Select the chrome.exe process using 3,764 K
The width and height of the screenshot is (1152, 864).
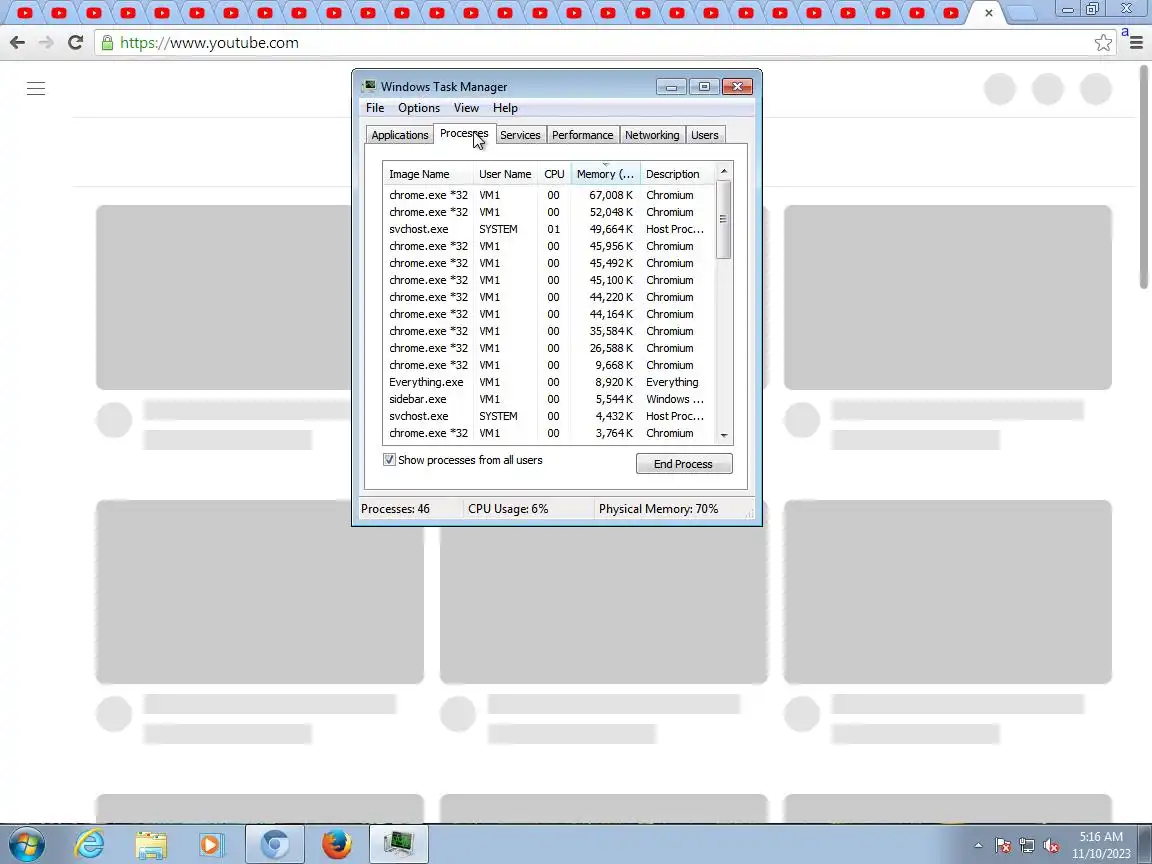point(549,433)
